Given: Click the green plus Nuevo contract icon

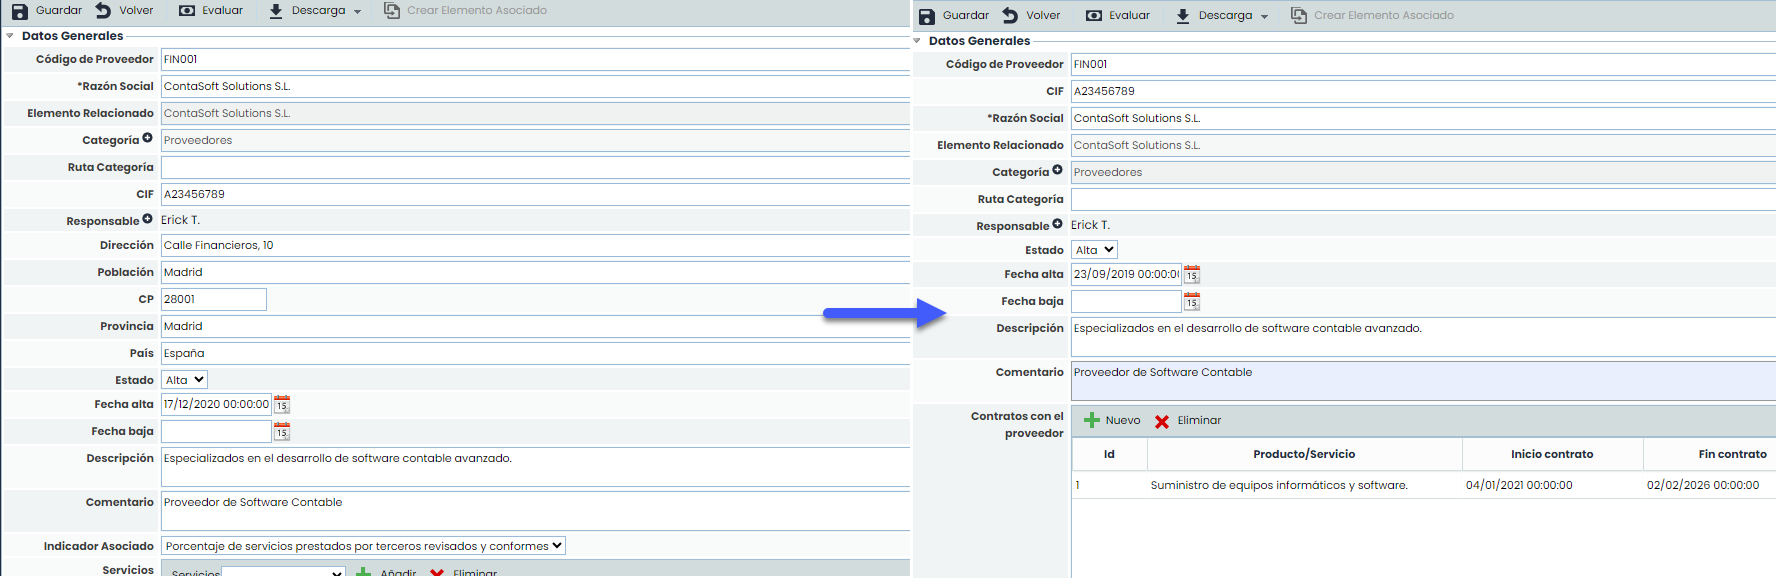Looking at the screenshot, I should pos(1092,421).
